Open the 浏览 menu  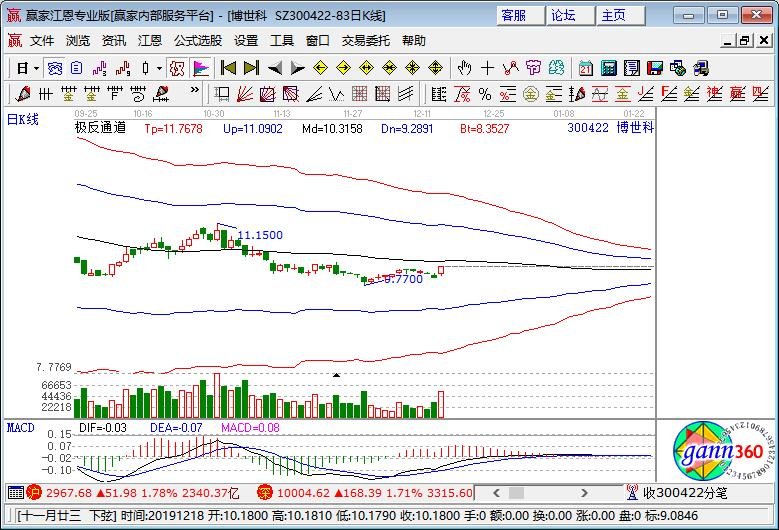tap(78, 41)
